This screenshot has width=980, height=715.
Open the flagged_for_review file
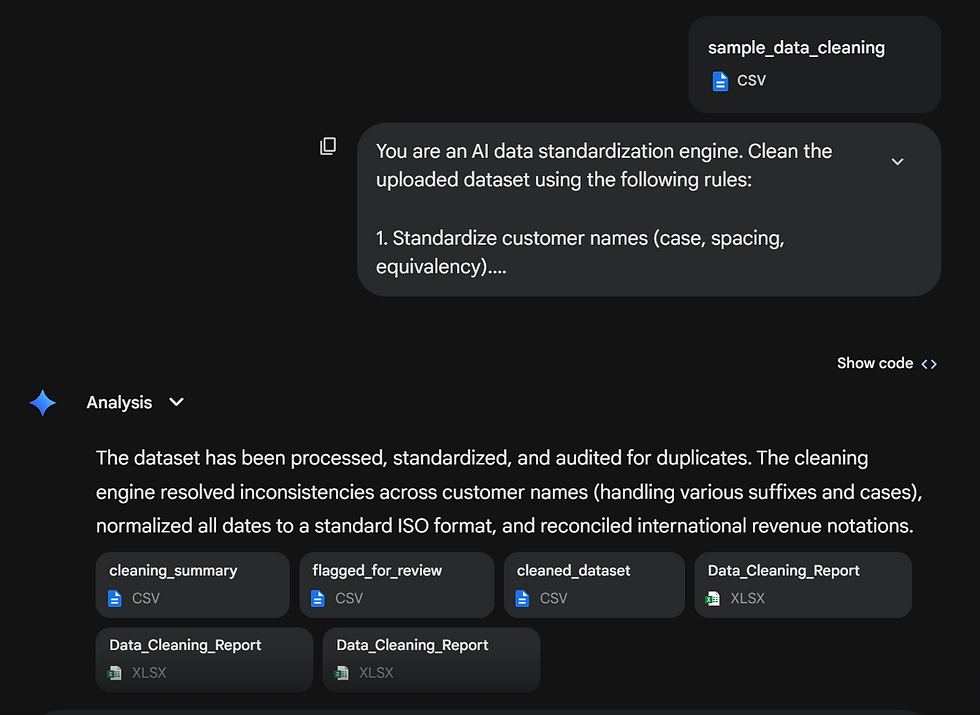[x=396, y=584]
